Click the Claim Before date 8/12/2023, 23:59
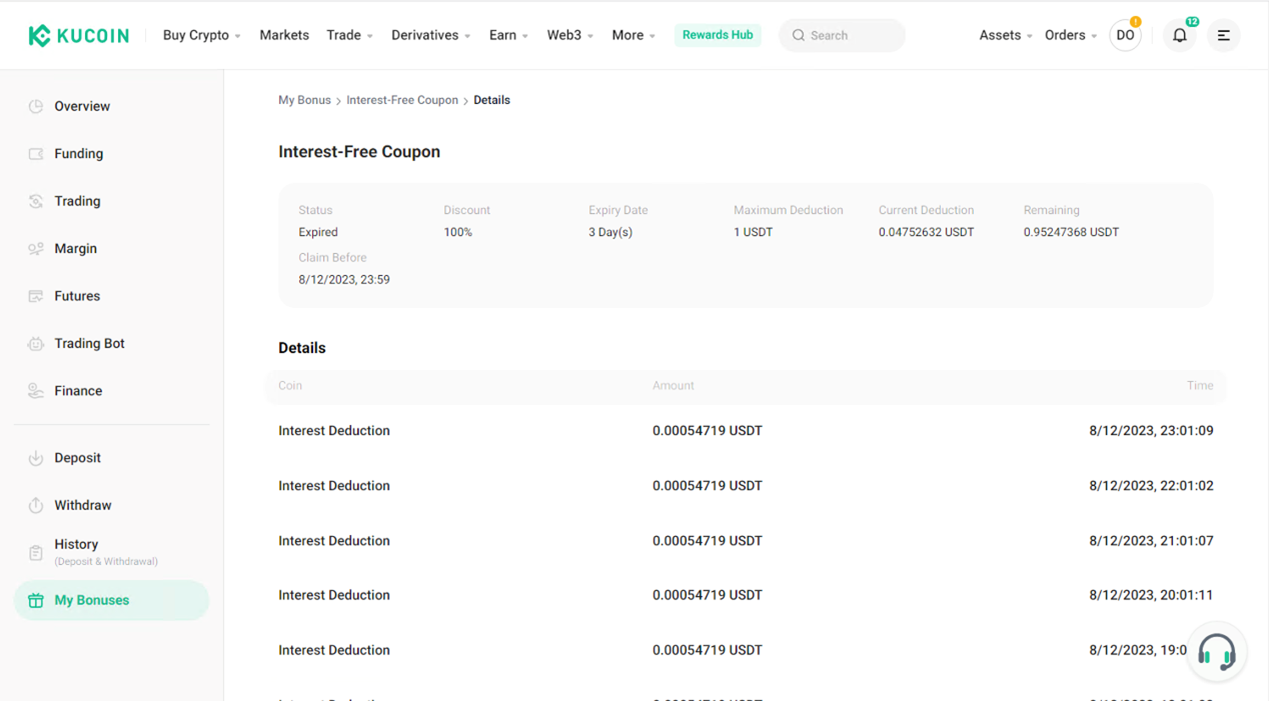 [344, 280]
